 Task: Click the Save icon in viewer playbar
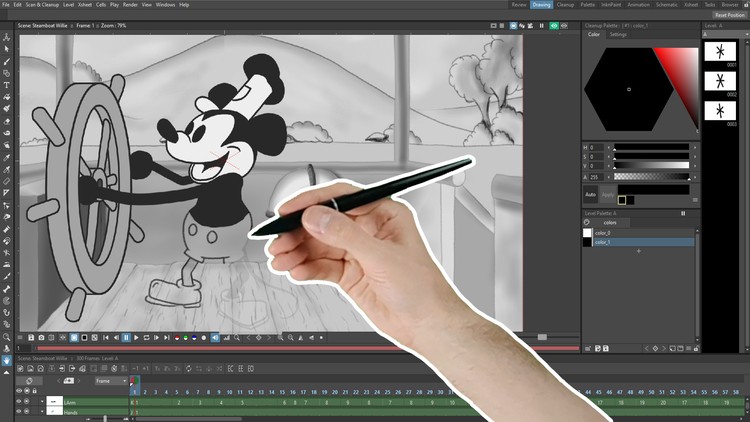click(31, 337)
